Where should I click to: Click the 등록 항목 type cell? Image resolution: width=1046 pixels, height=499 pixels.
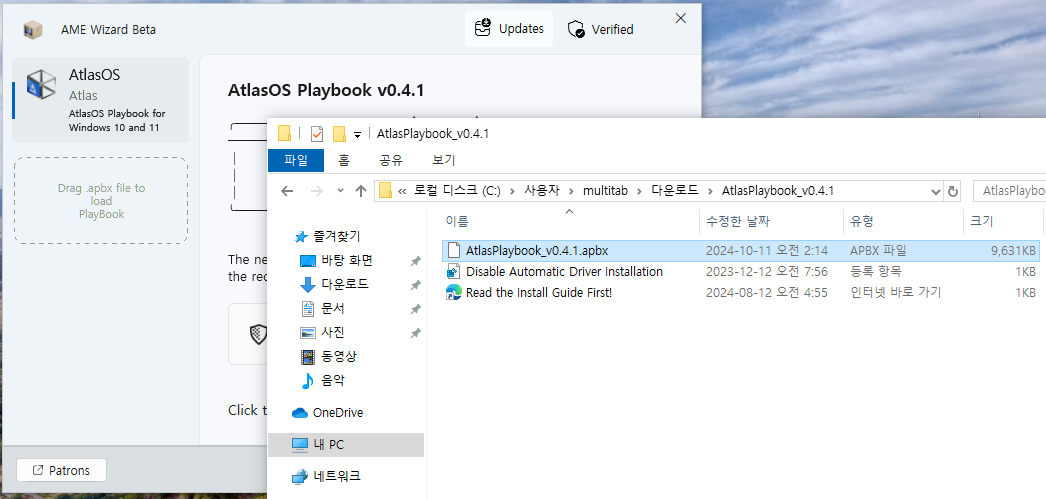pyautogui.click(x=875, y=272)
